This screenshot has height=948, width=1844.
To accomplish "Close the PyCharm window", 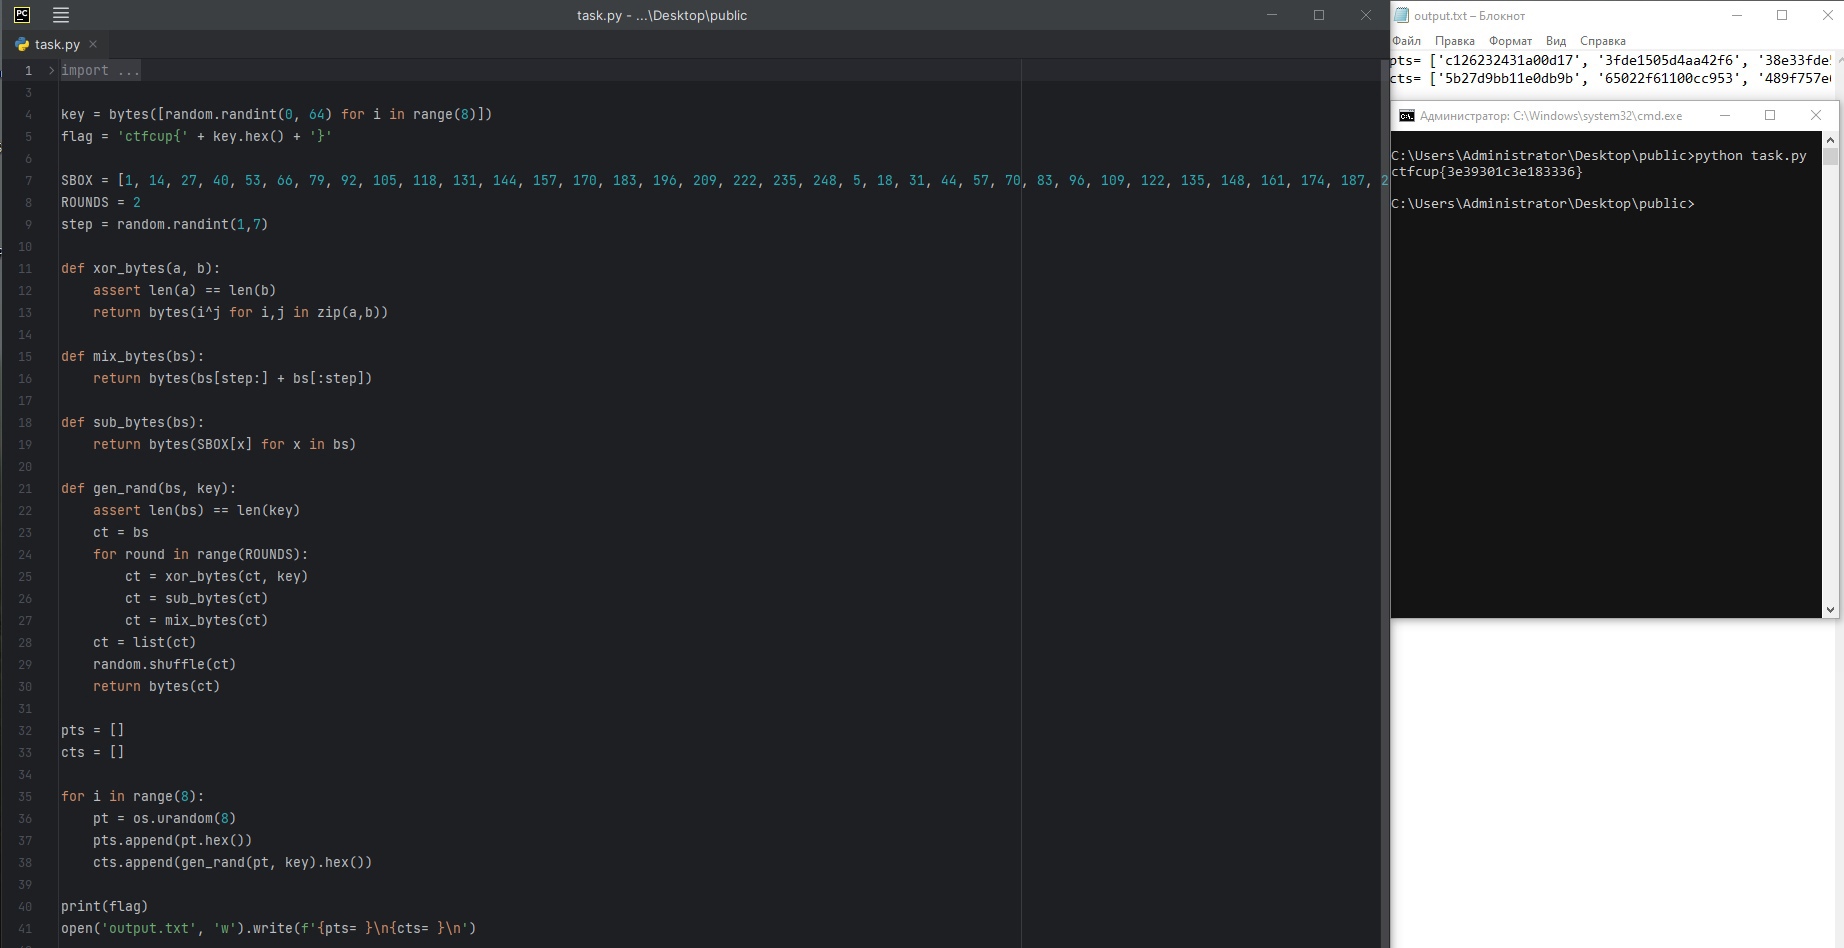I will click(1365, 15).
